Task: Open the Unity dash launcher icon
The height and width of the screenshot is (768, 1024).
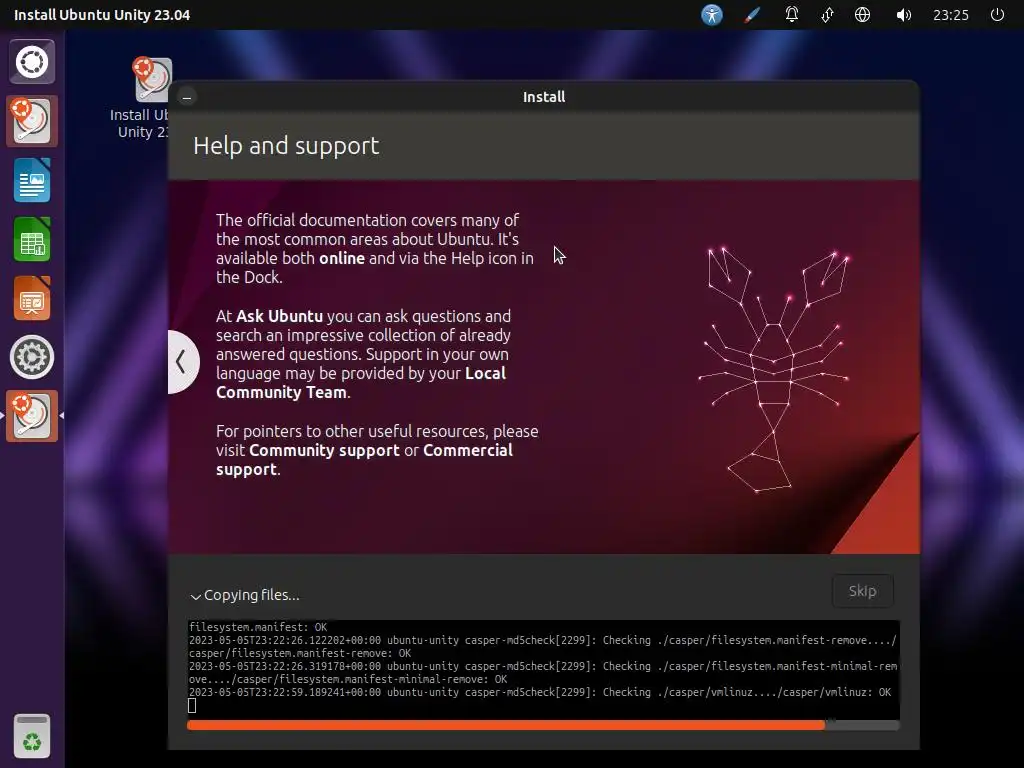Action: click(x=32, y=62)
